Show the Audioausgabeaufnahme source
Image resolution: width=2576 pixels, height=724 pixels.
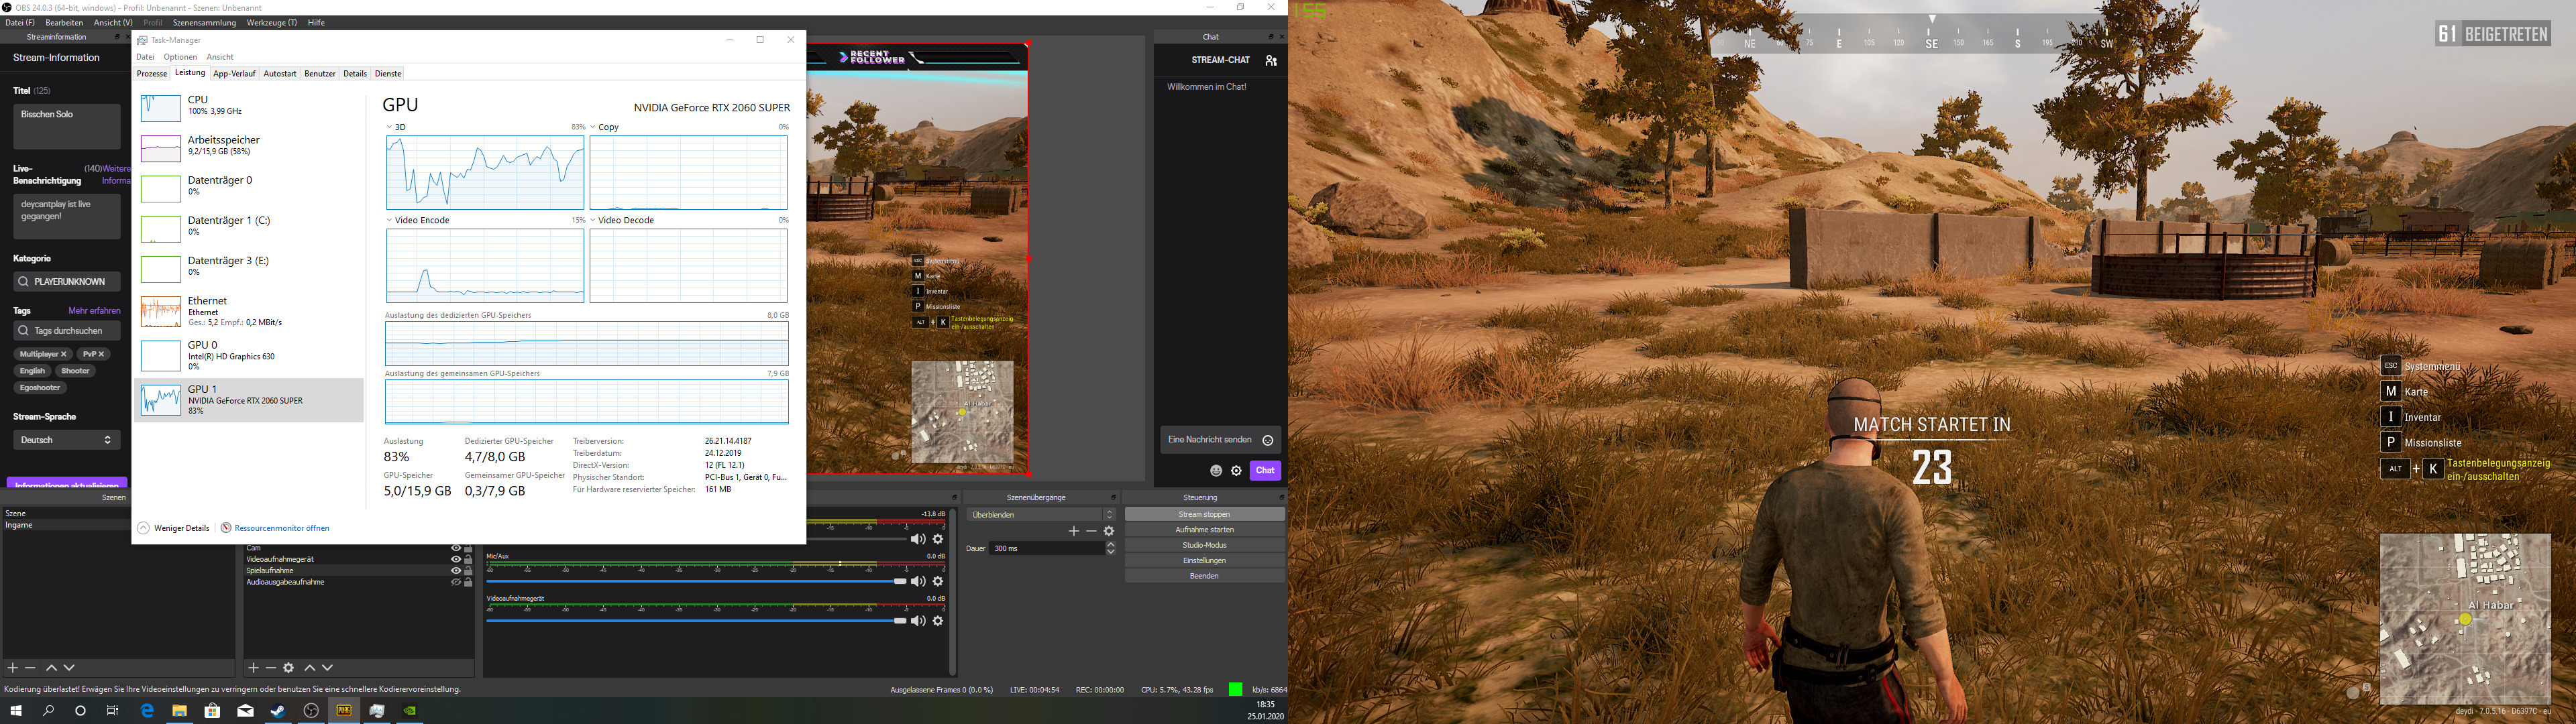[456, 582]
